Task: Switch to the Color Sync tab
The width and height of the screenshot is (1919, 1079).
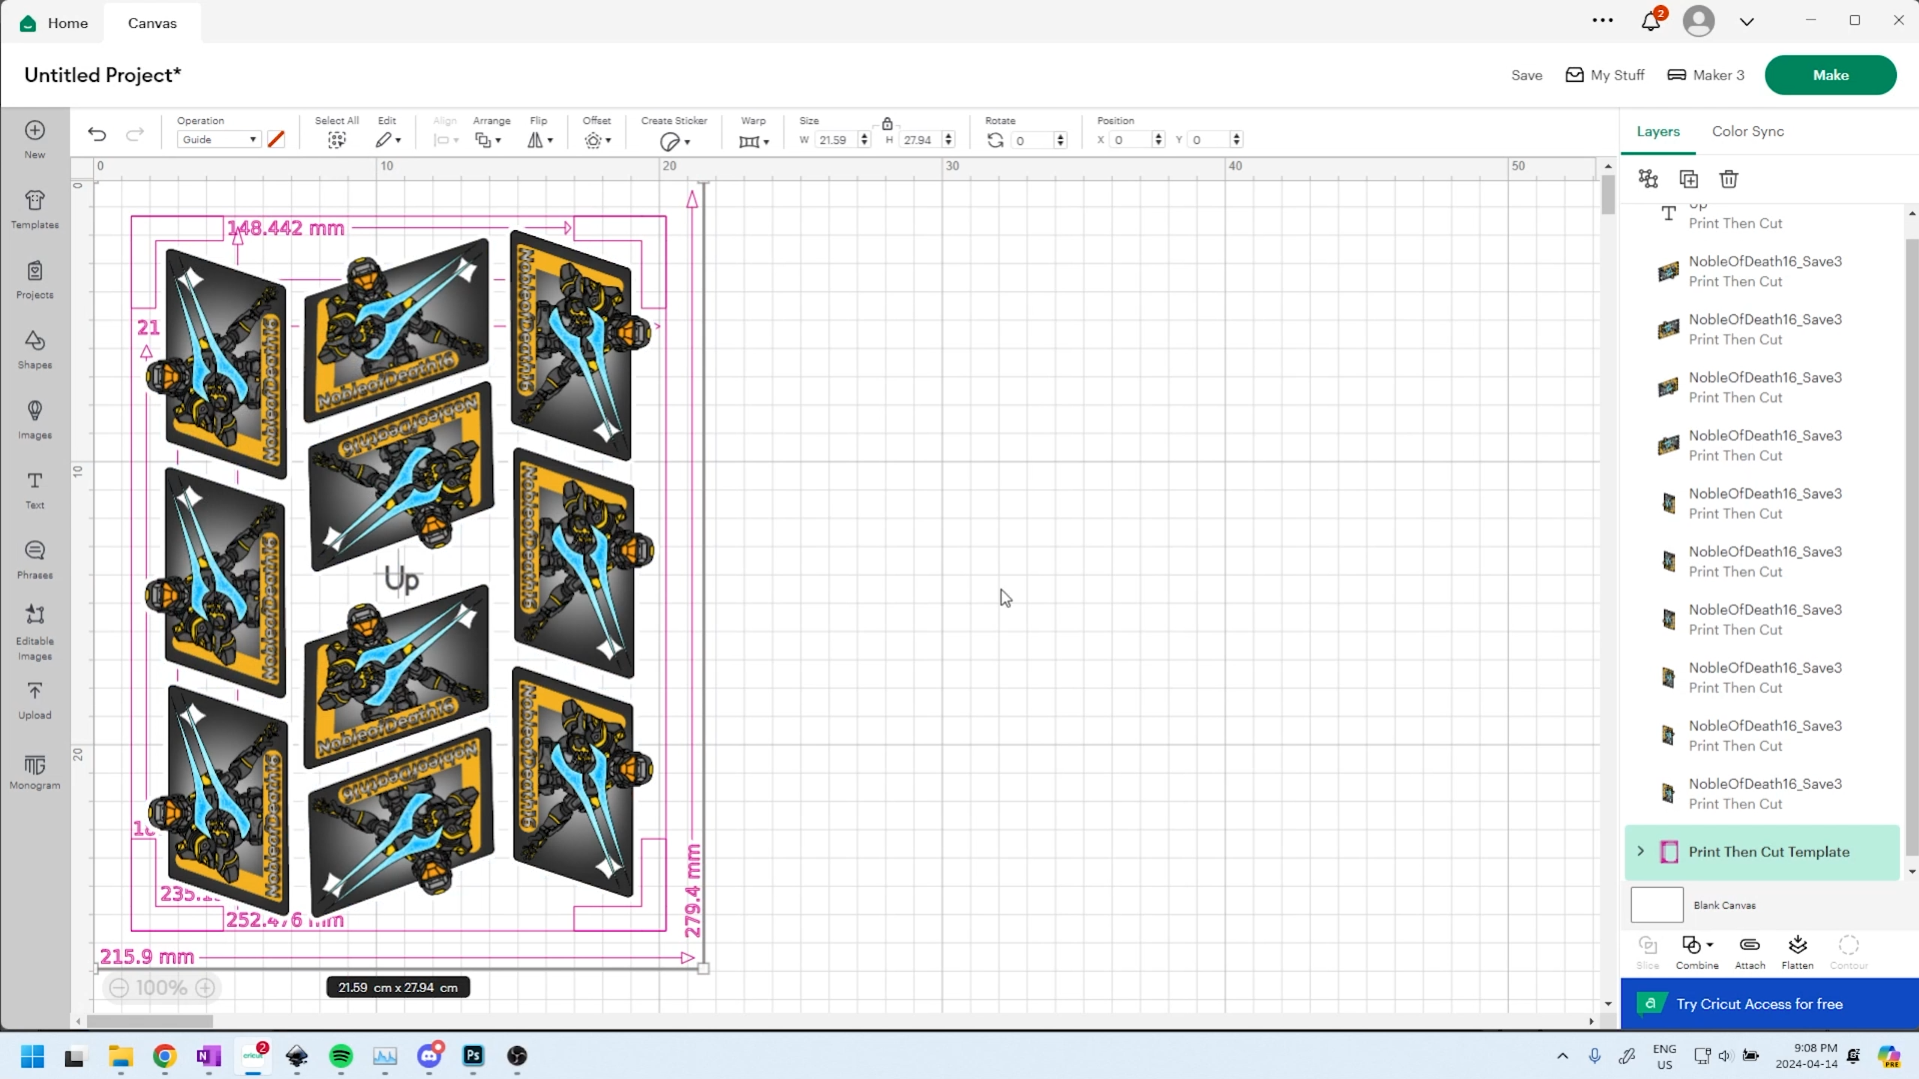Action: (x=1747, y=131)
